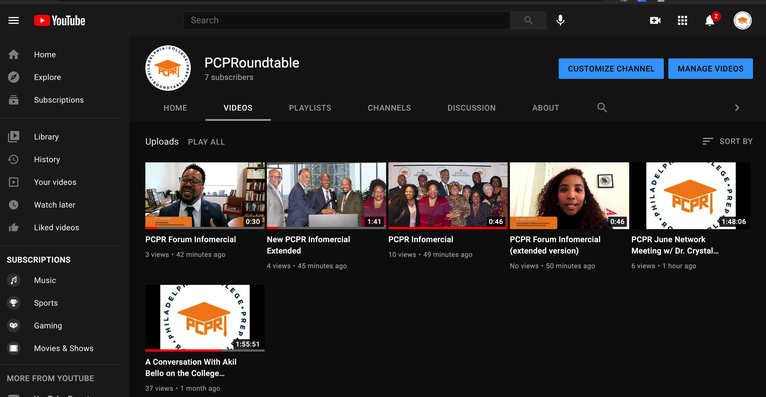Click the right arrow next to the channel tabs
766x397 pixels.
pyautogui.click(x=737, y=107)
